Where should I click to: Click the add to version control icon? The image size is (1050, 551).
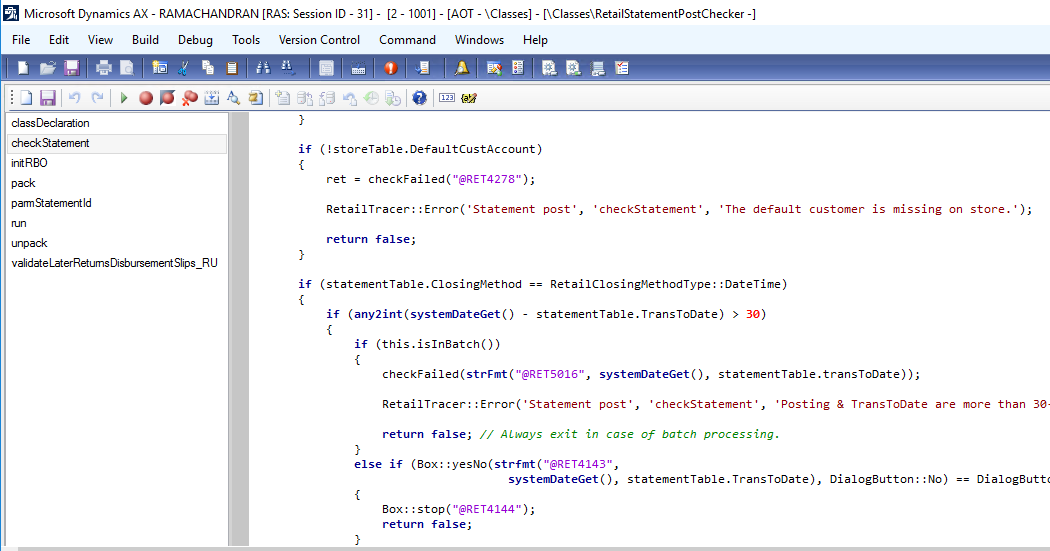click(283, 98)
